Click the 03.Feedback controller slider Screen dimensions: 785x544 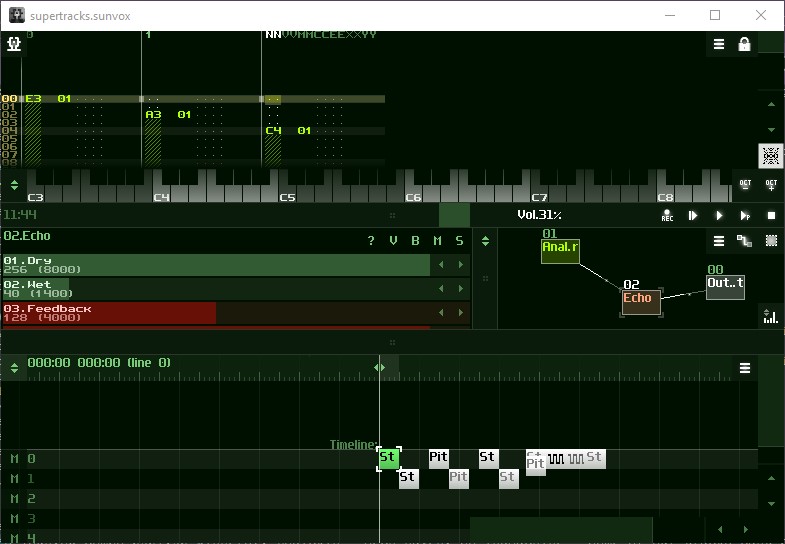(x=216, y=313)
